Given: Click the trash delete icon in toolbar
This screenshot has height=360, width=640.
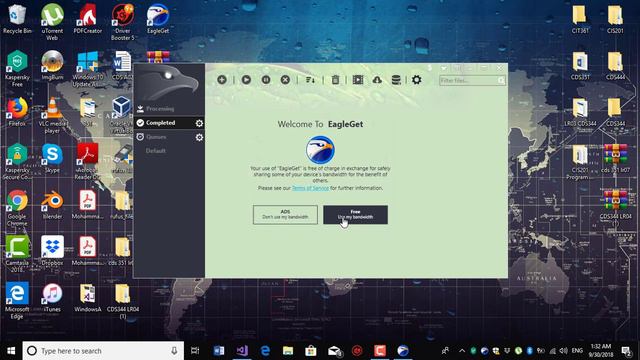Looking at the screenshot, I should tap(335, 80).
